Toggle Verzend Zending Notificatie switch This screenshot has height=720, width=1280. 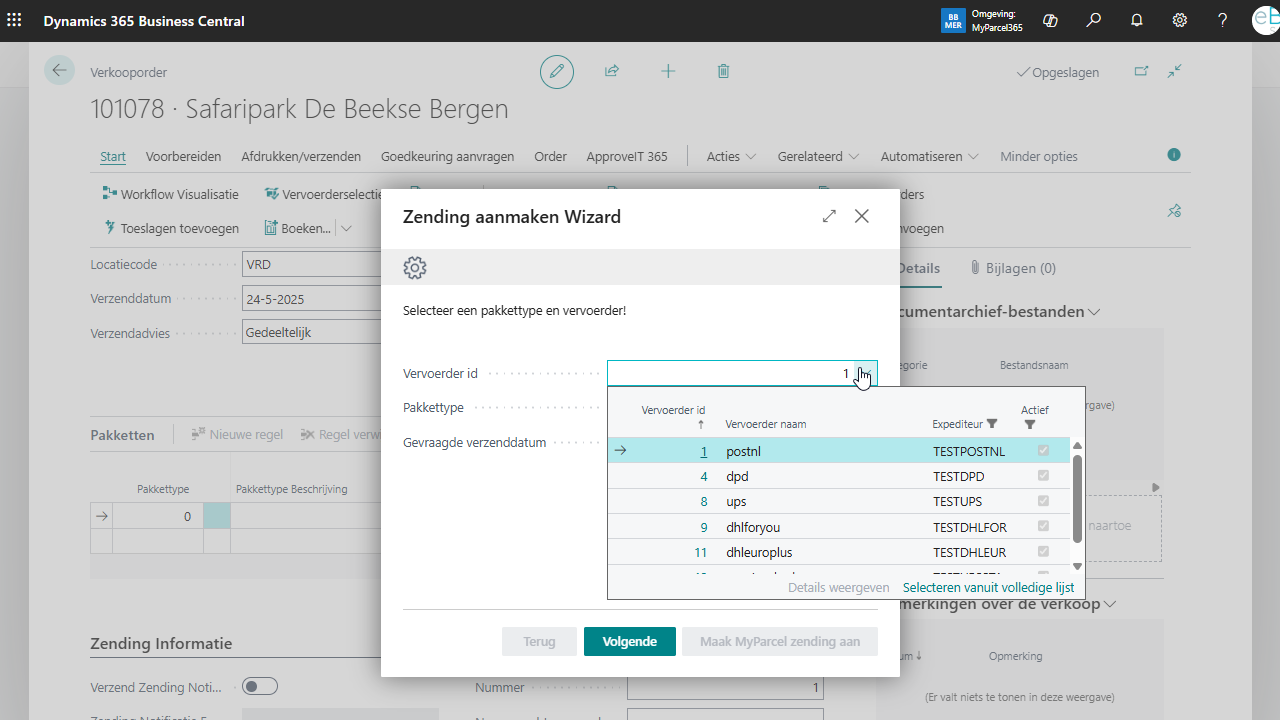click(x=260, y=686)
